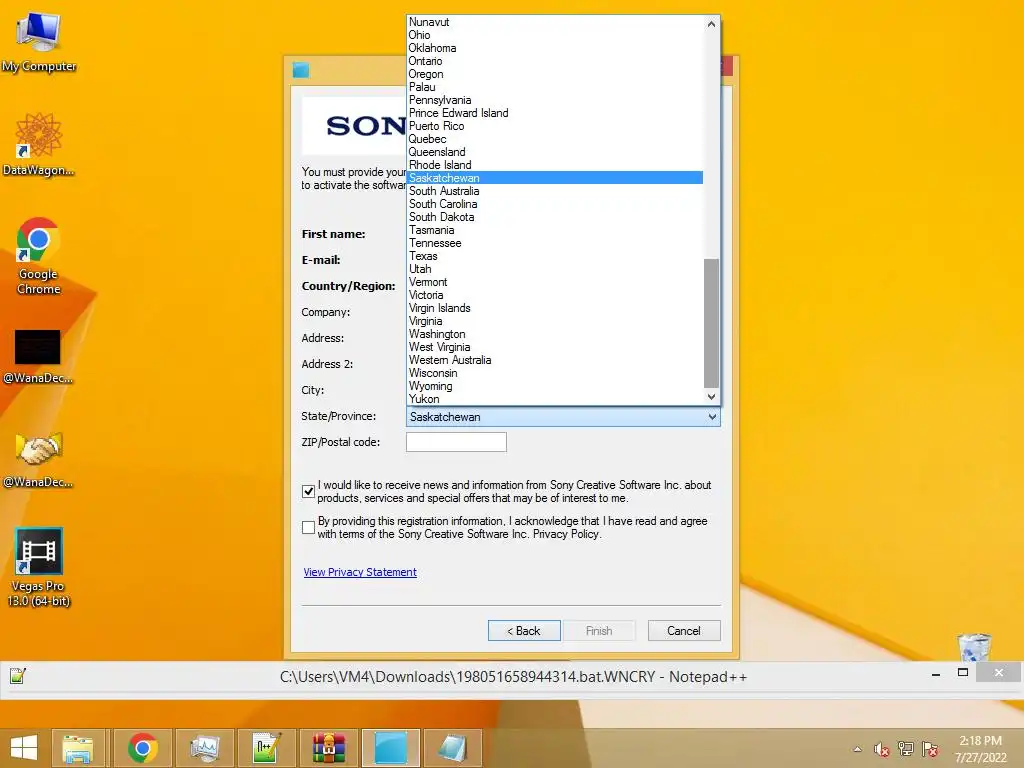Click the state list scrollbar thumb
Image resolution: width=1024 pixels, height=768 pixels.
(x=711, y=323)
